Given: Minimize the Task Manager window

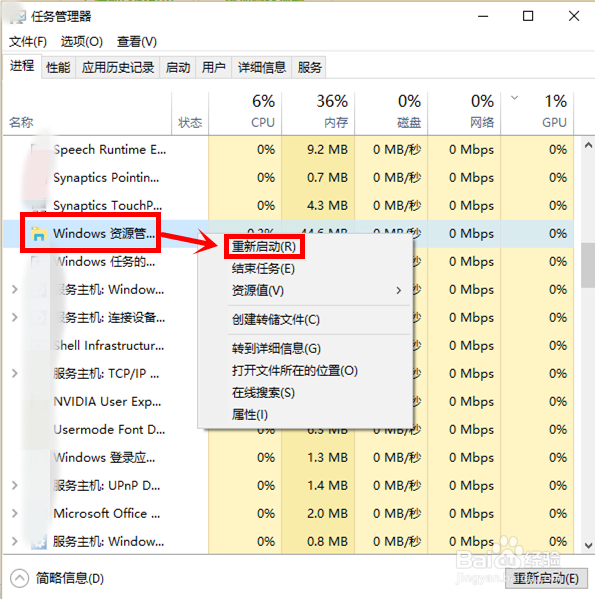Looking at the screenshot, I should [x=483, y=16].
